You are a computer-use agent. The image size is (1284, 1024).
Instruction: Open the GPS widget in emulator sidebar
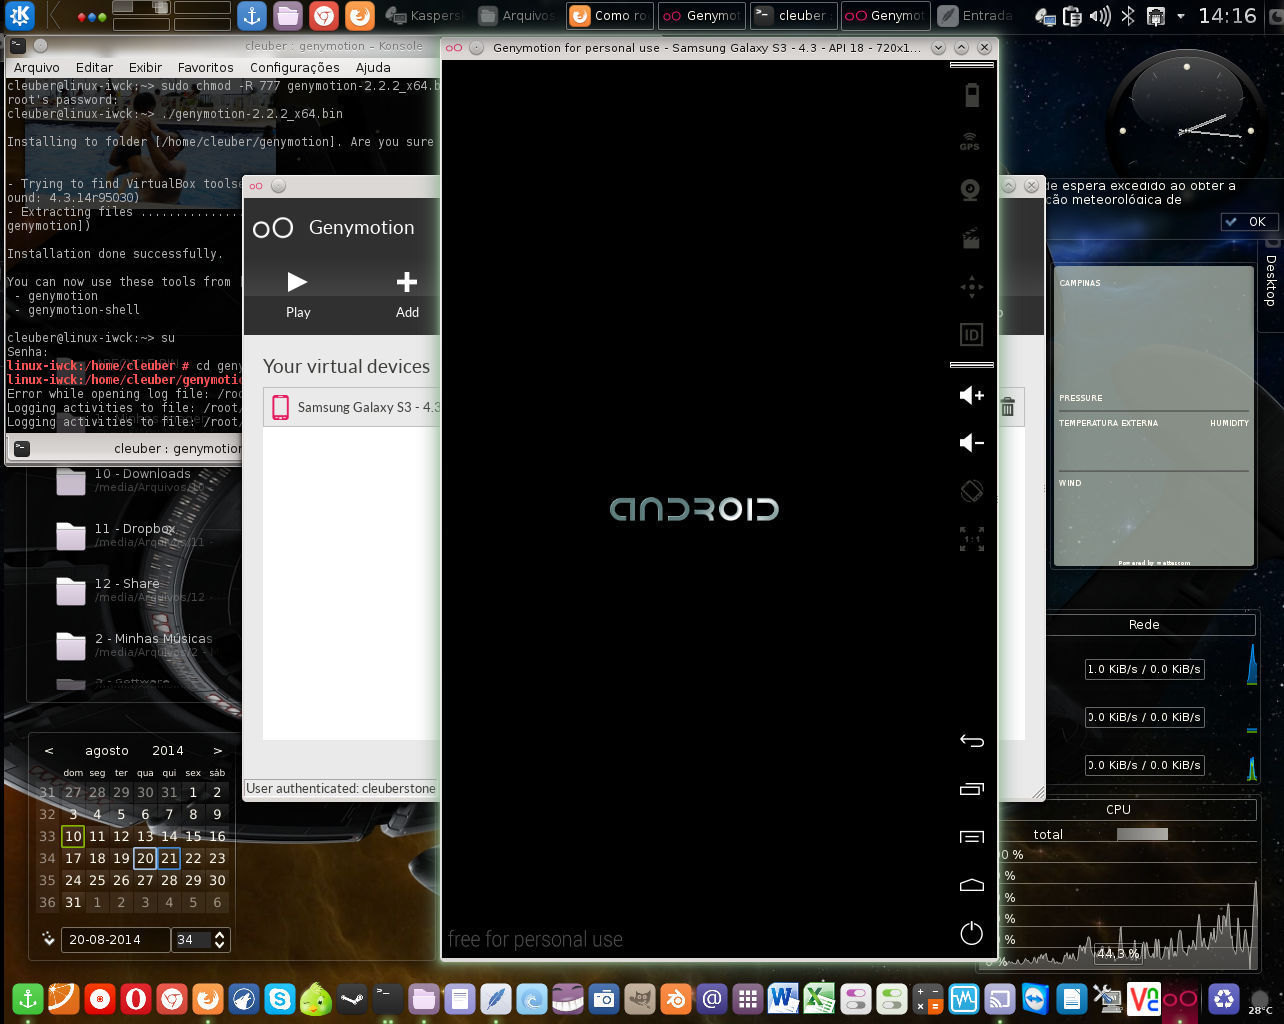click(x=970, y=142)
